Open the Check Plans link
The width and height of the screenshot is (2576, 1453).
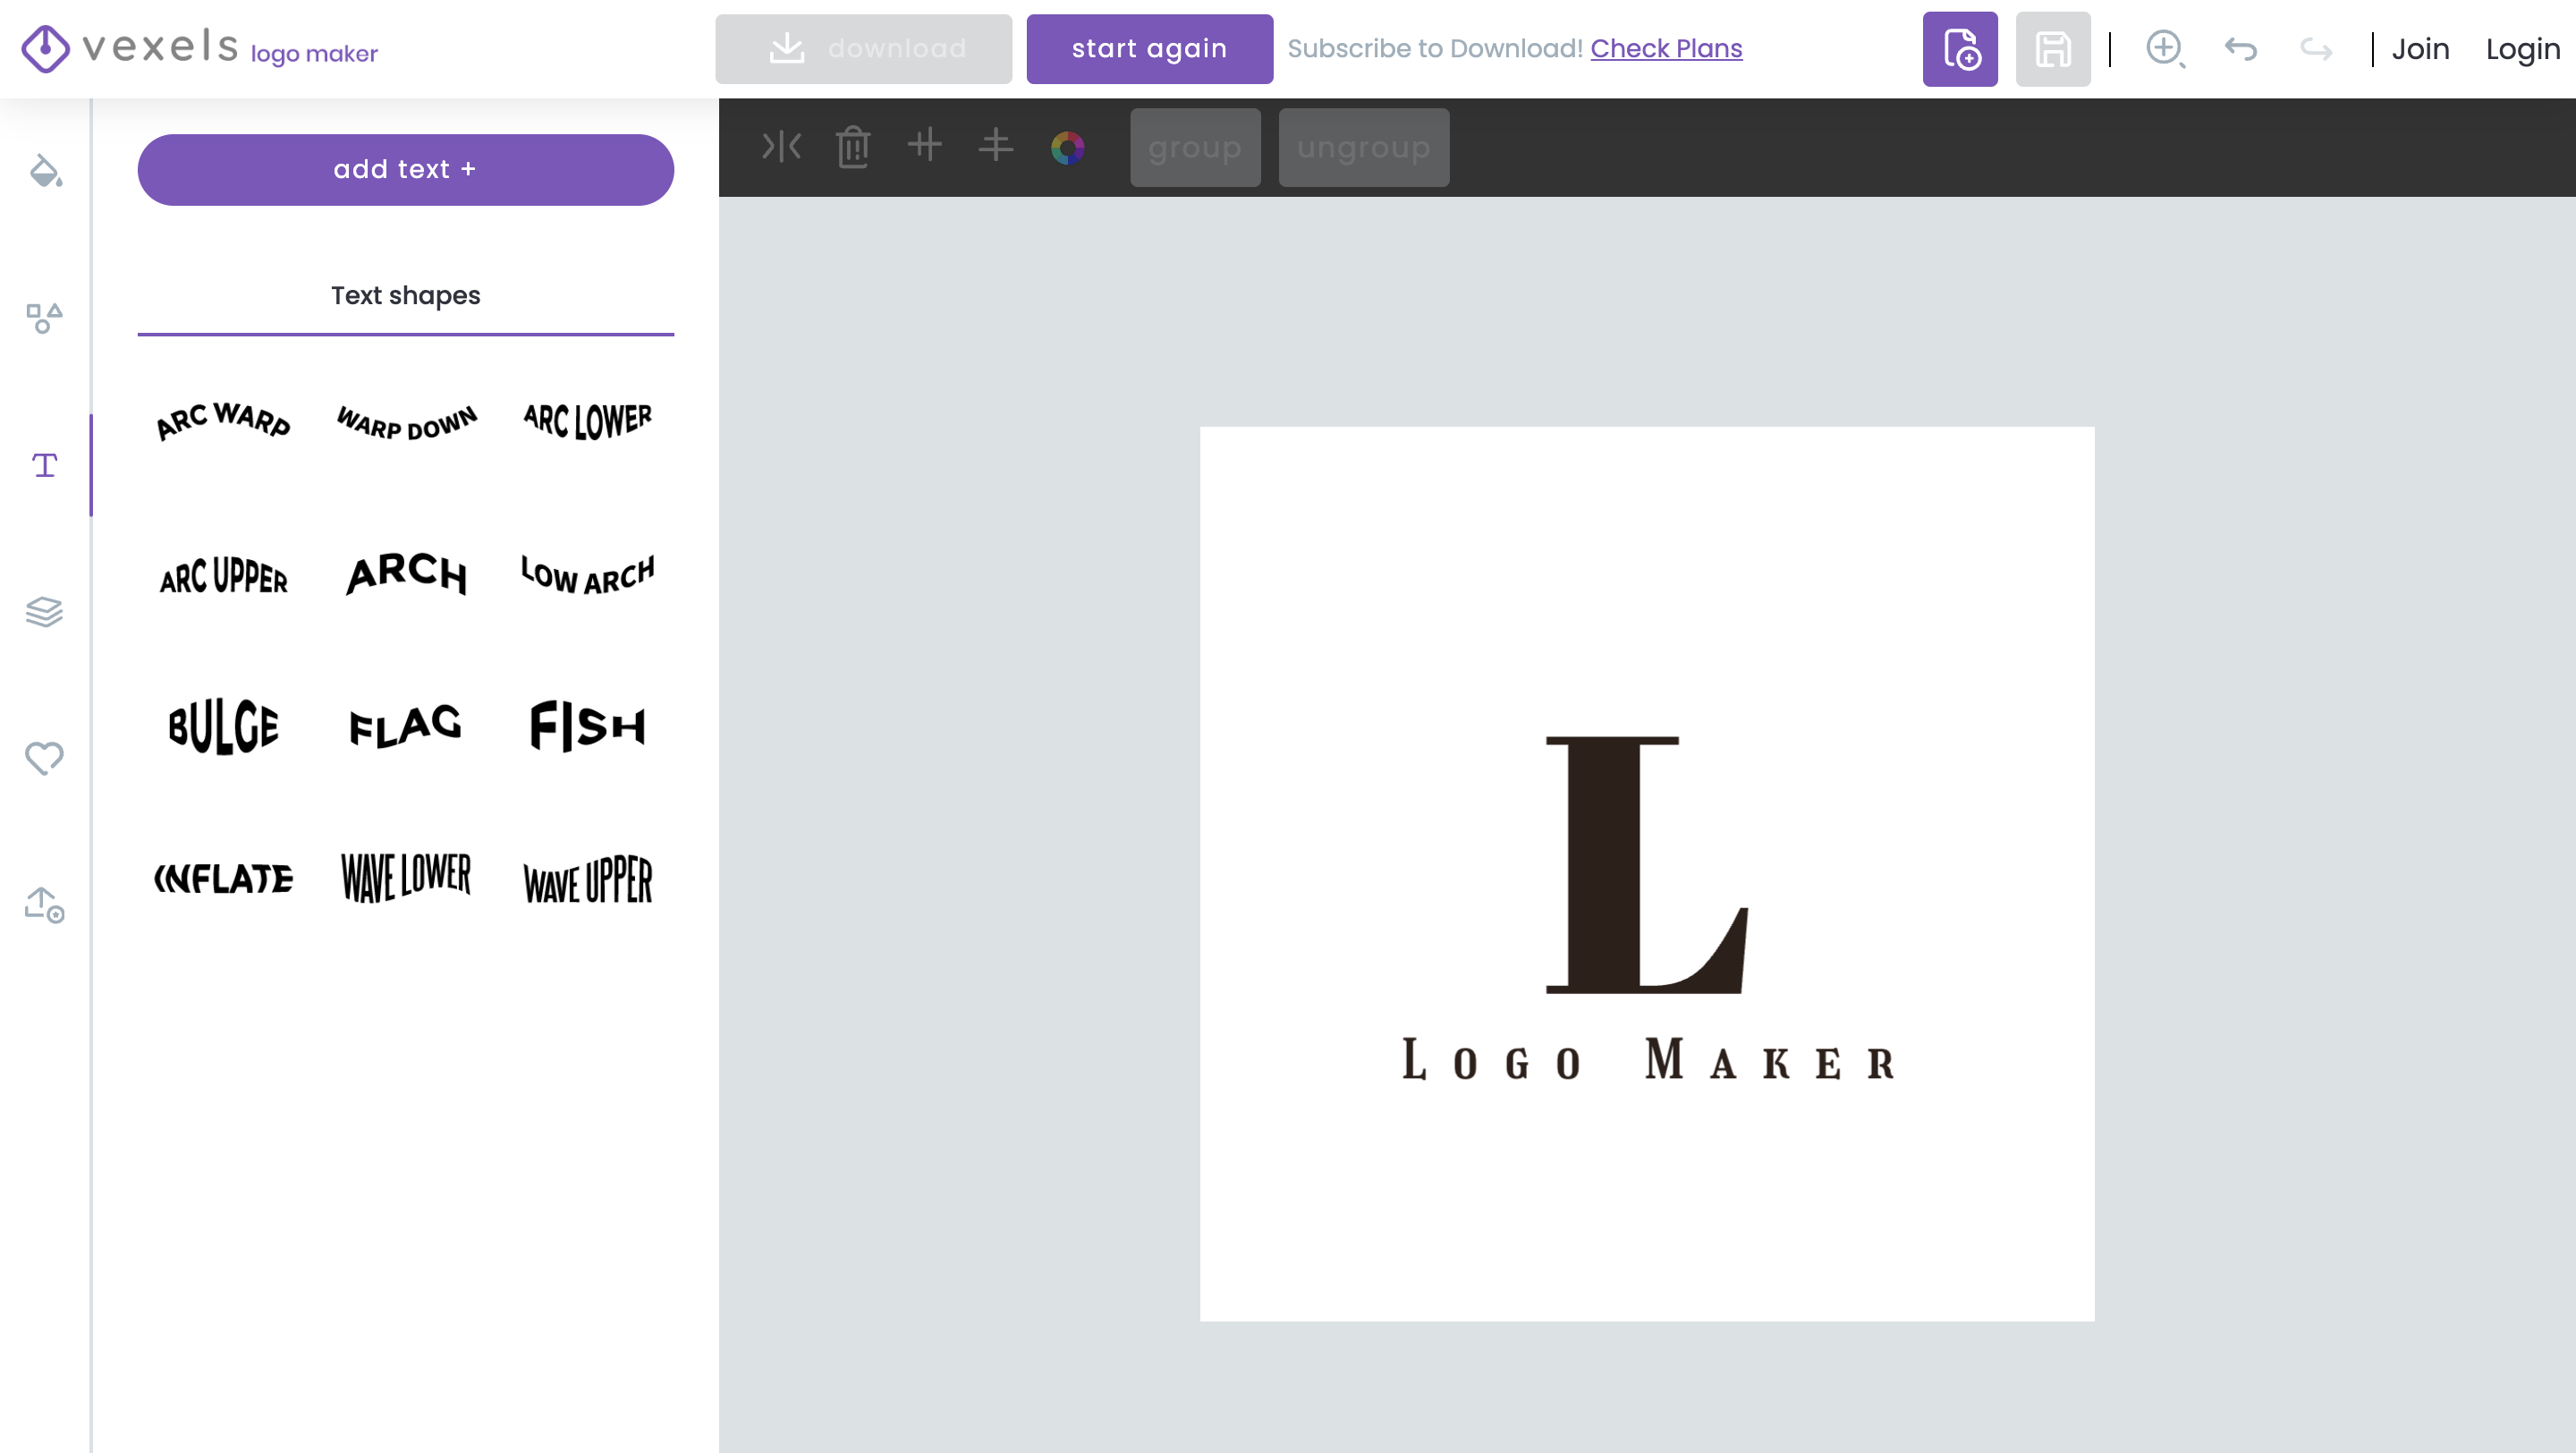[x=1666, y=49]
